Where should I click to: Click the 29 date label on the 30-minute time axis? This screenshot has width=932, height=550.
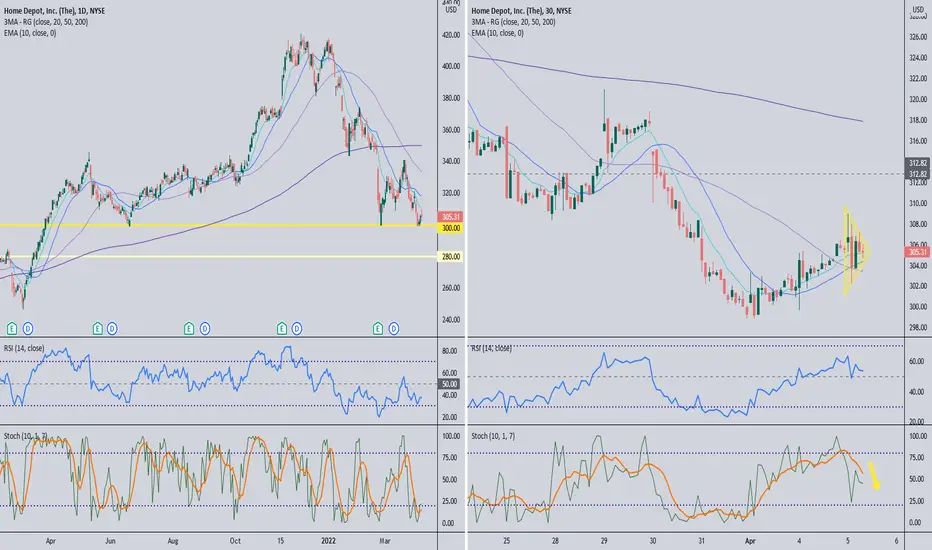tap(604, 541)
